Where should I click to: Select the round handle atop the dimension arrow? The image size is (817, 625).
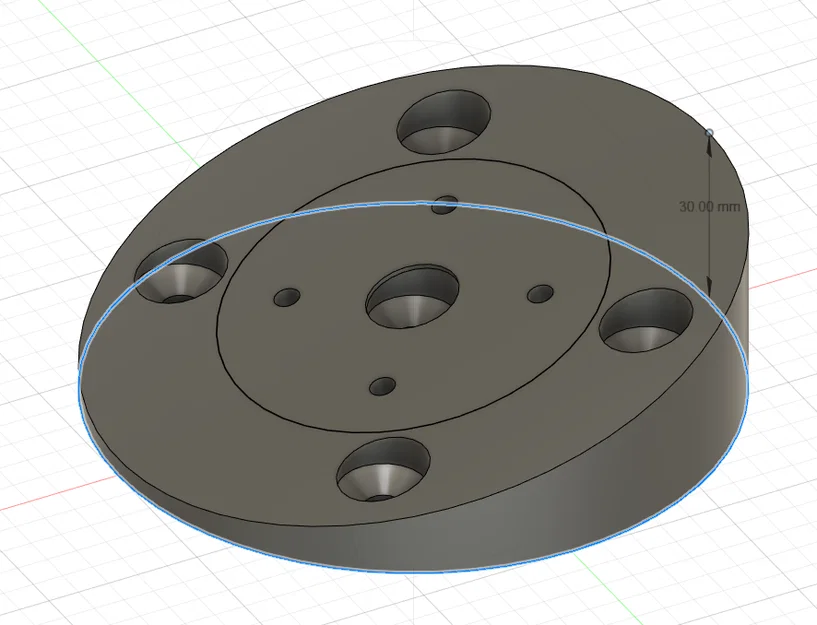pos(709,133)
